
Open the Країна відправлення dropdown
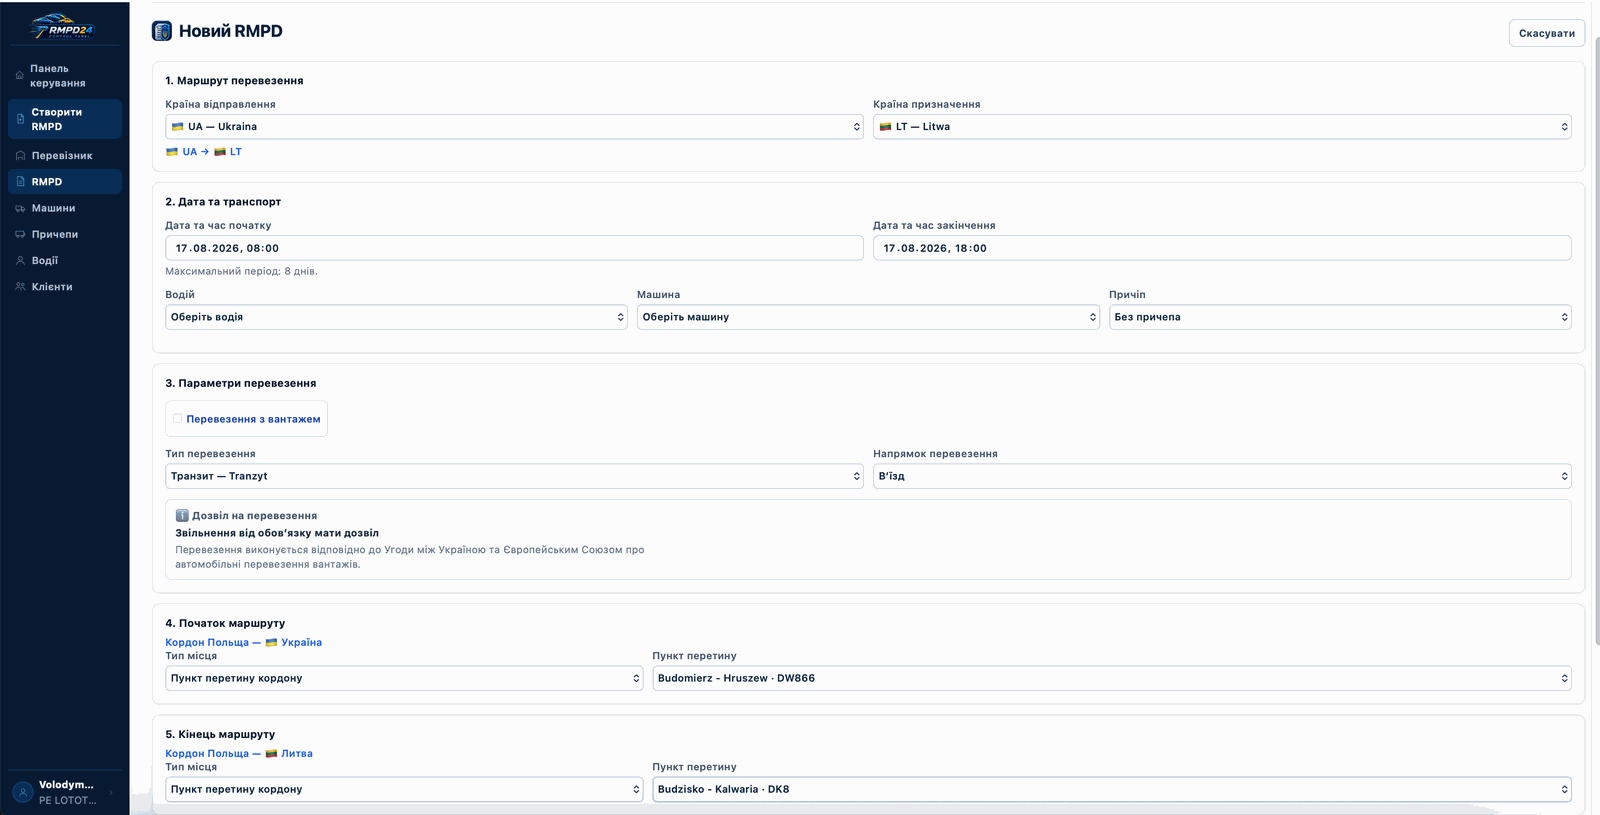(x=514, y=127)
